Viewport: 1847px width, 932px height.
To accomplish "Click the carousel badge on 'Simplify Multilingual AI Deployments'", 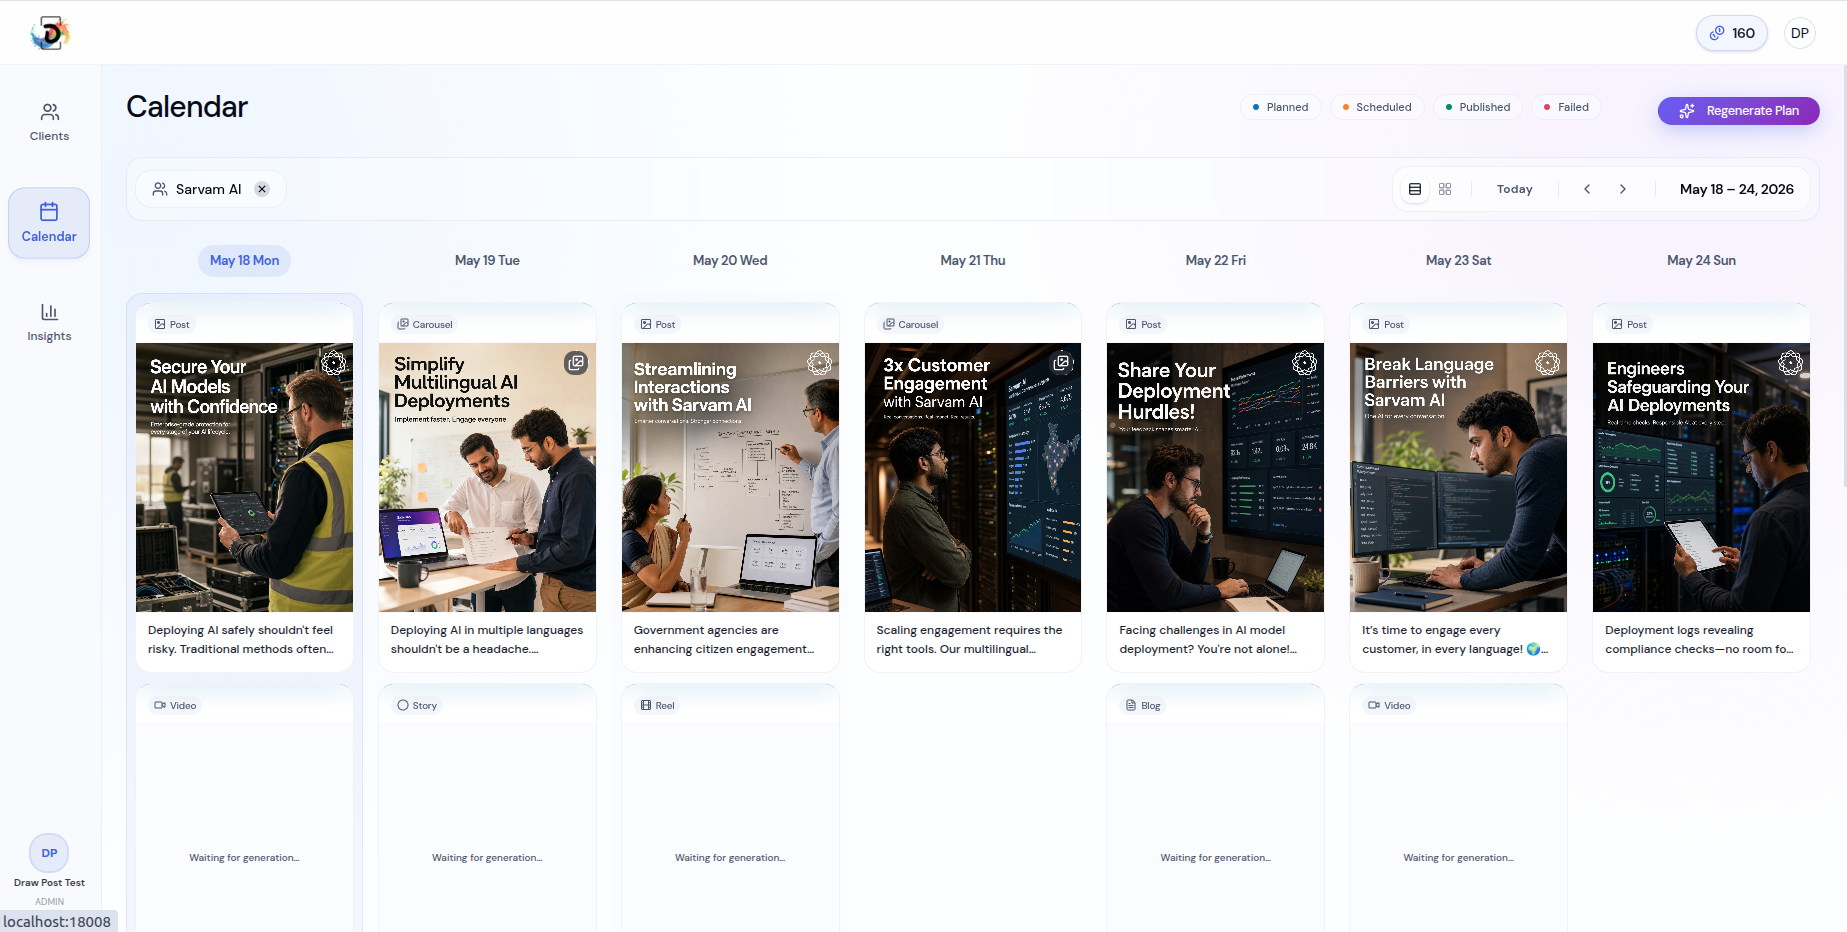I will coord(576,363).
